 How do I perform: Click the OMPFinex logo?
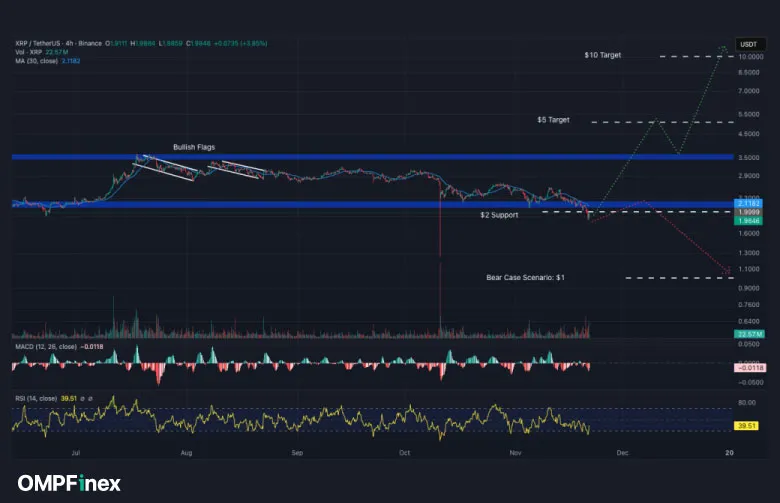[68, 483]
